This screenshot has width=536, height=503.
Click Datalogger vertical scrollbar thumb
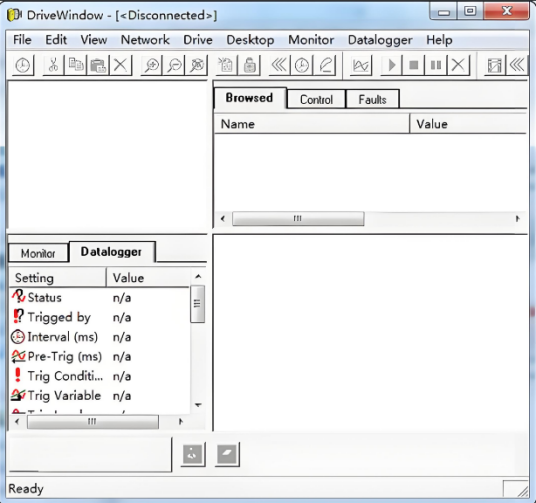197,304
